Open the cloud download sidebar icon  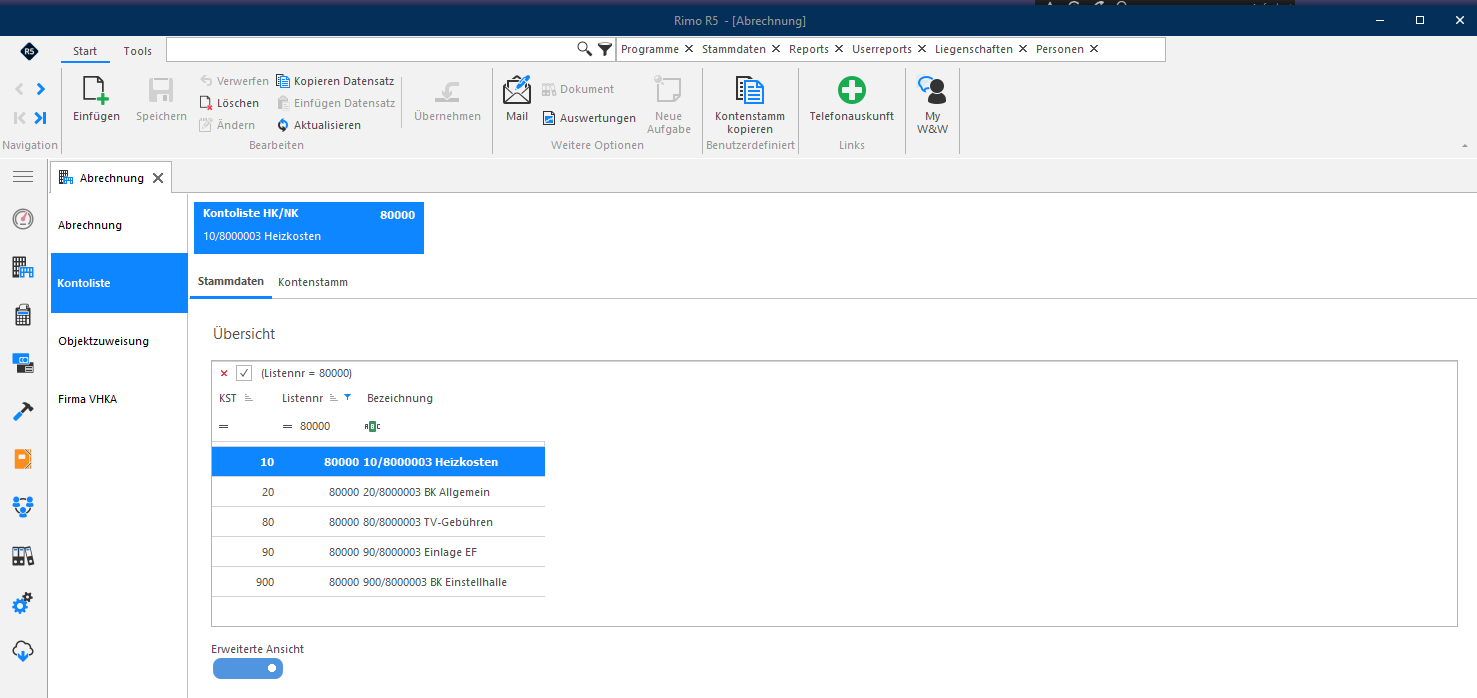[x=23, y=651]
